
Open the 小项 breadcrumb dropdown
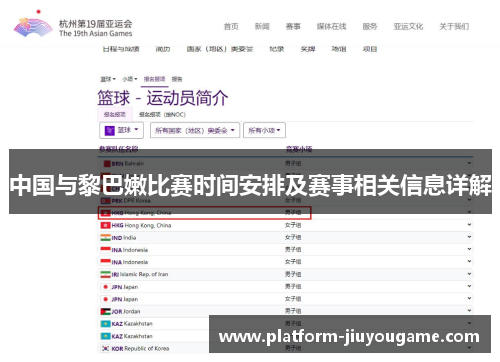tap(129, 79)
